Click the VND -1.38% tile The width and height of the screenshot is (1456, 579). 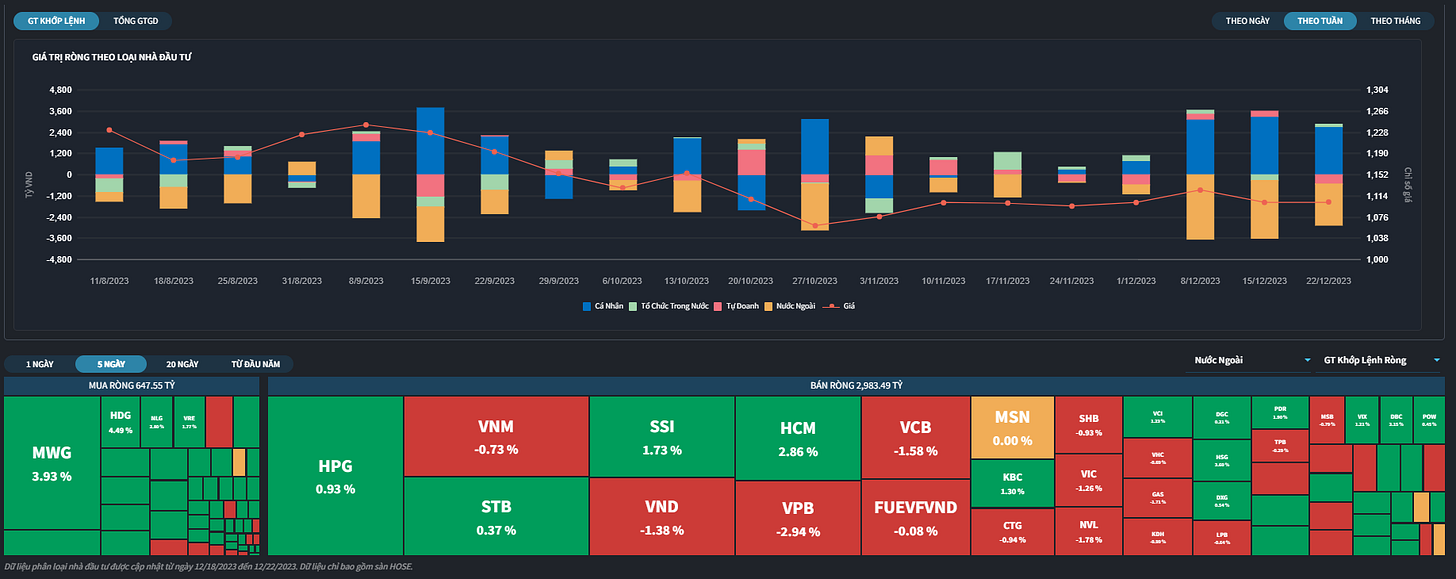661,516
